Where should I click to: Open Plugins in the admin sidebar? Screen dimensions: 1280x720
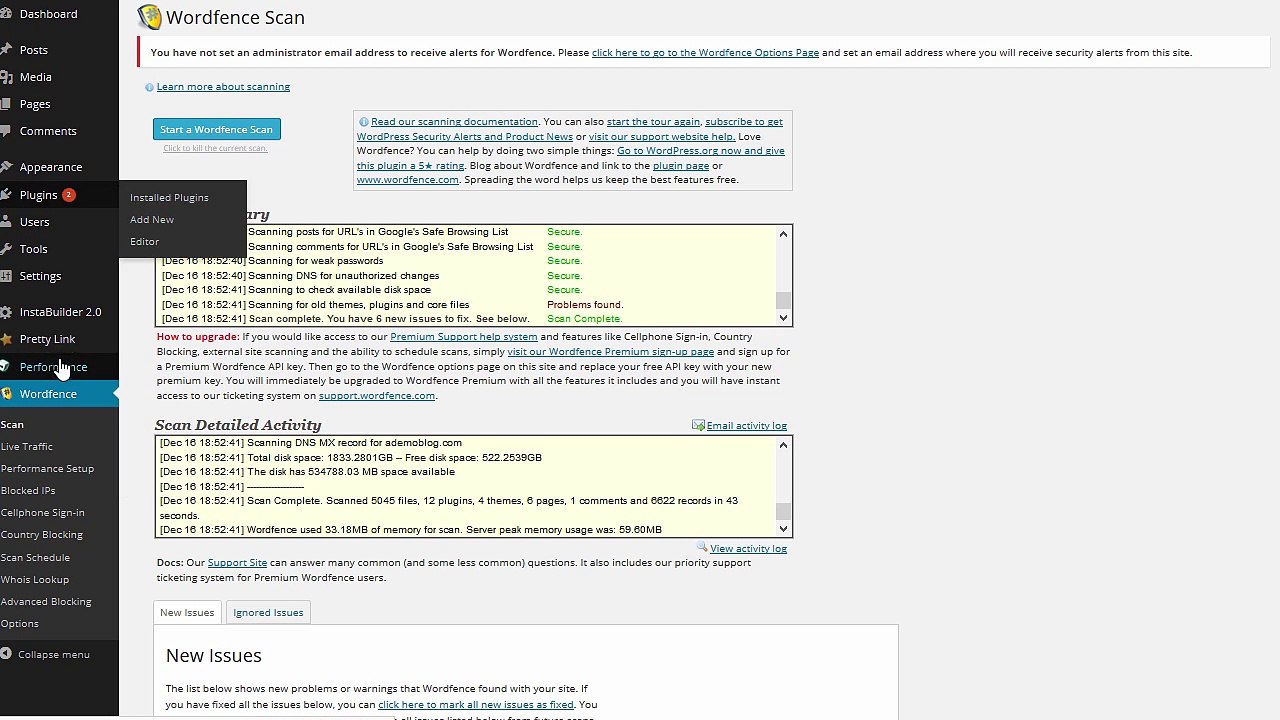click(38, 195)
